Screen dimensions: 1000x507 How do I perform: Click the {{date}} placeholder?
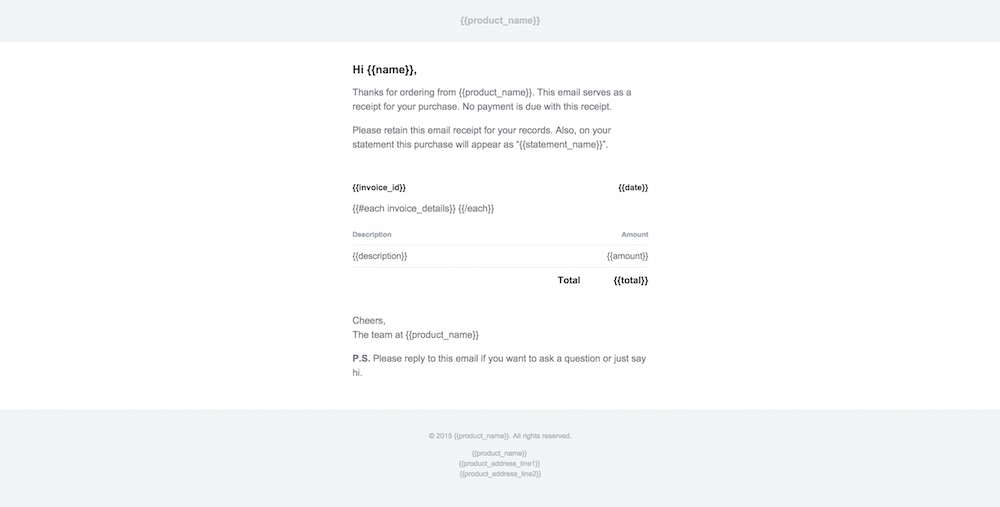633,187
